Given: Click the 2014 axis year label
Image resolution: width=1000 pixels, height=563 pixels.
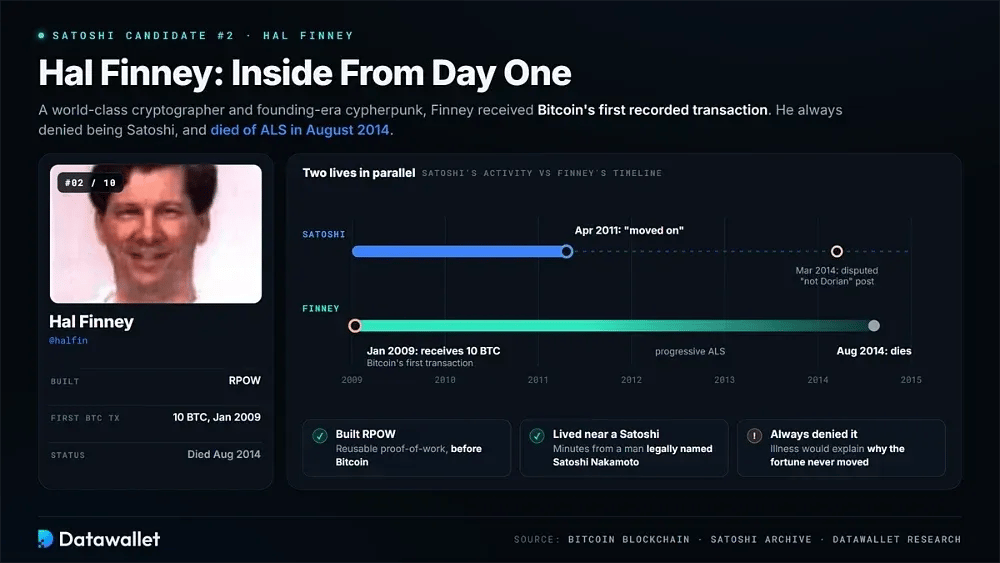Looking at the screenshot, I should pyautogui.click(x=818, y=380).
